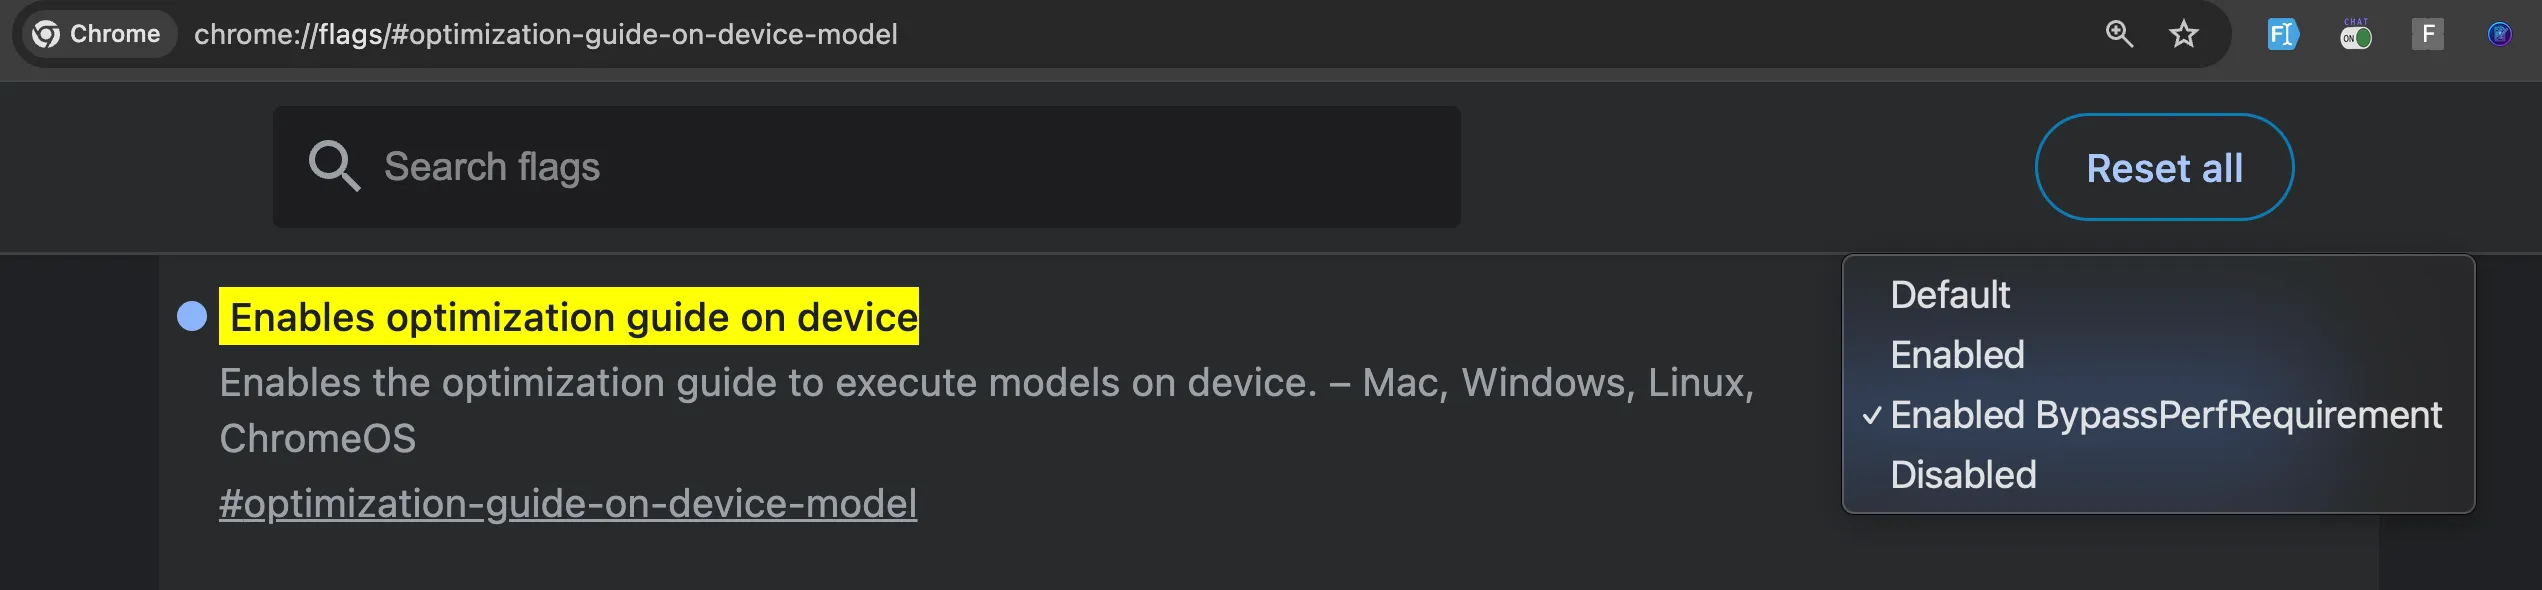Click the checkmark beside Enabled BypassPerfRequirement
This screenshot has height=590, width=2542.
pos(1872,415)
